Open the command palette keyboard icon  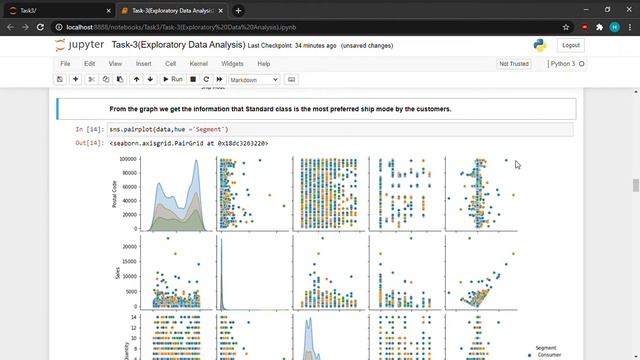click(x=291, y=79)
